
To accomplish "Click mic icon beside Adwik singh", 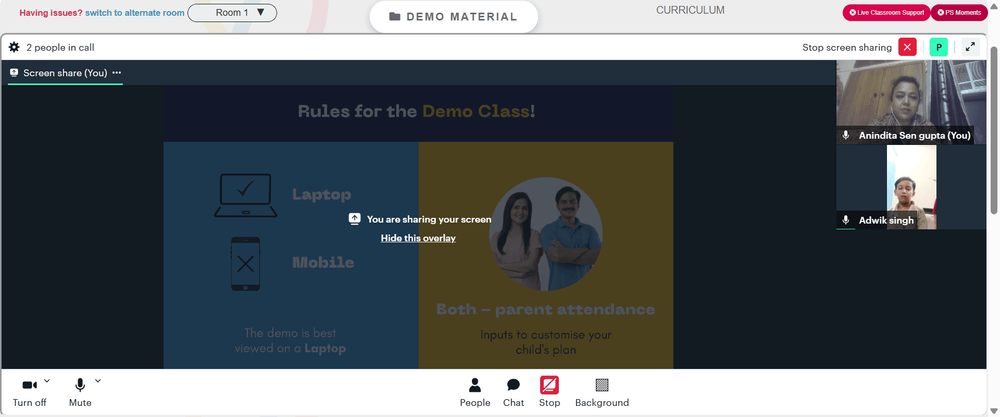I will [x=846, y=220].
